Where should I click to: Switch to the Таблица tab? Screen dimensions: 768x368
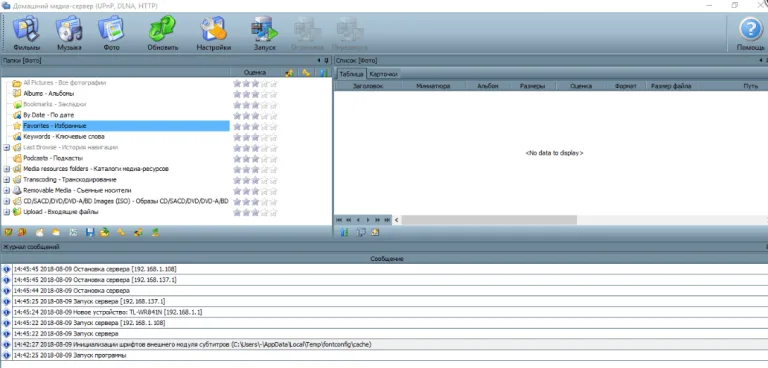click(x=351, y=74)
